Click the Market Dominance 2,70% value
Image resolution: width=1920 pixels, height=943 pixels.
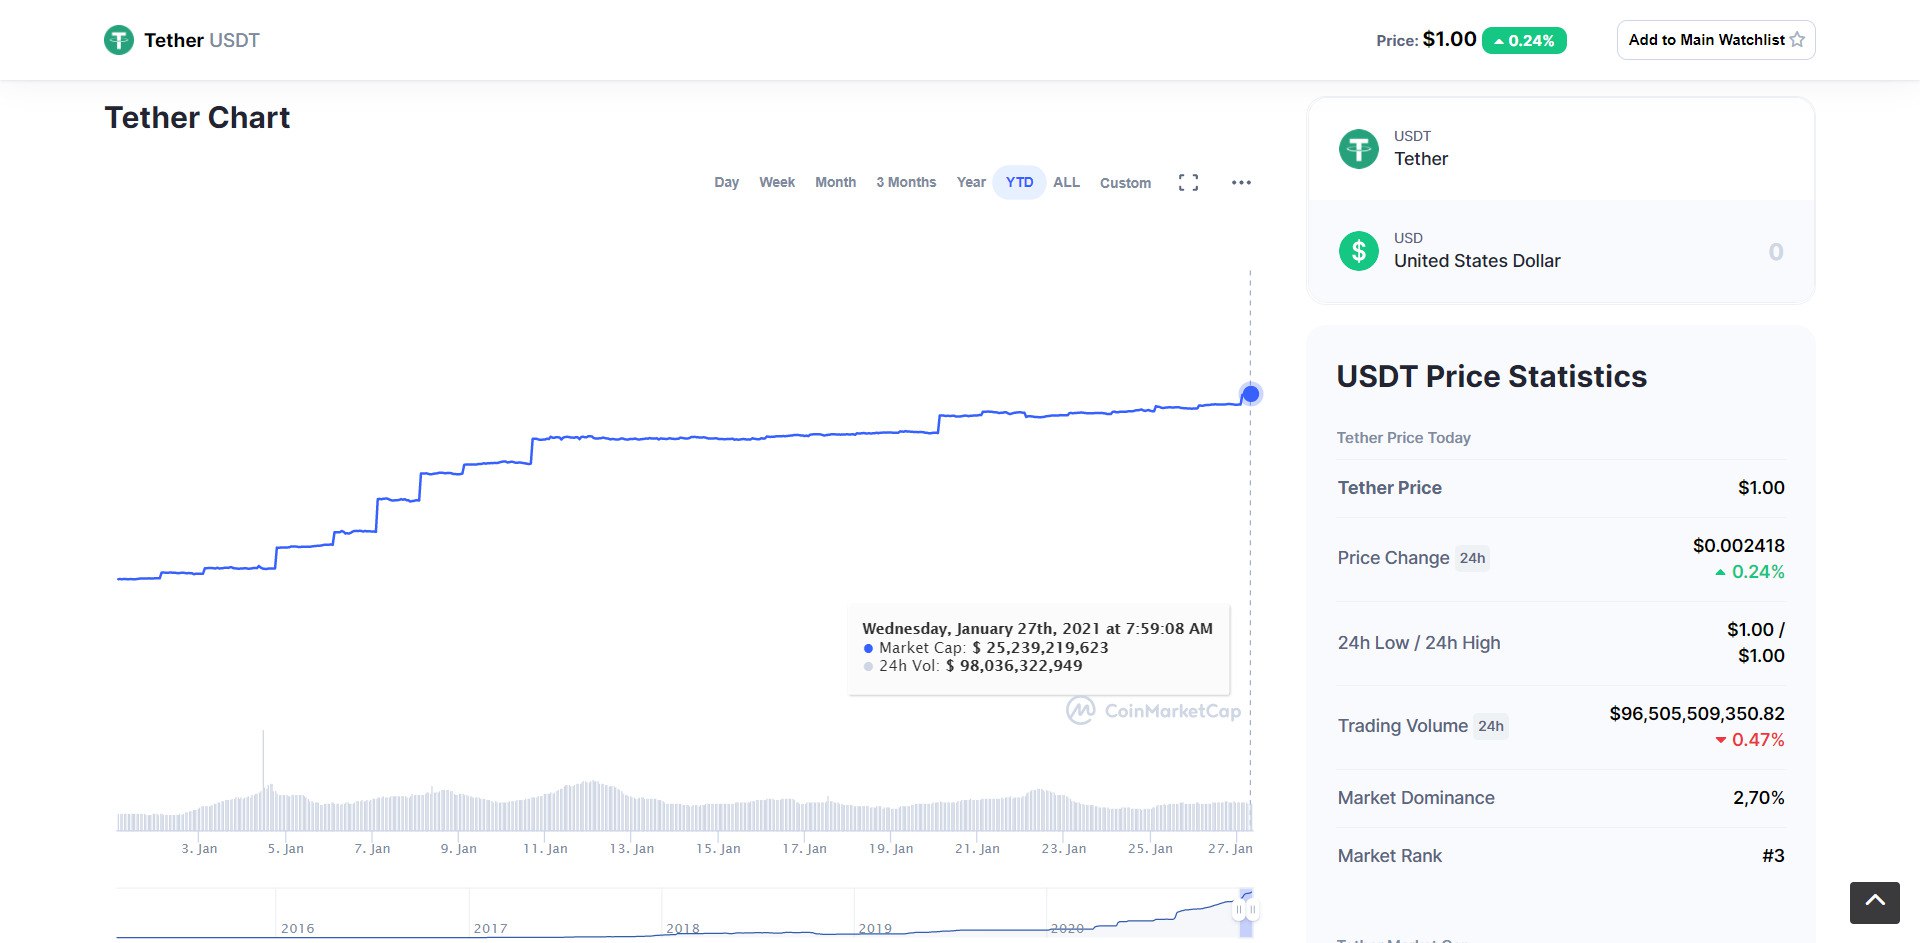pos(1758,798)
